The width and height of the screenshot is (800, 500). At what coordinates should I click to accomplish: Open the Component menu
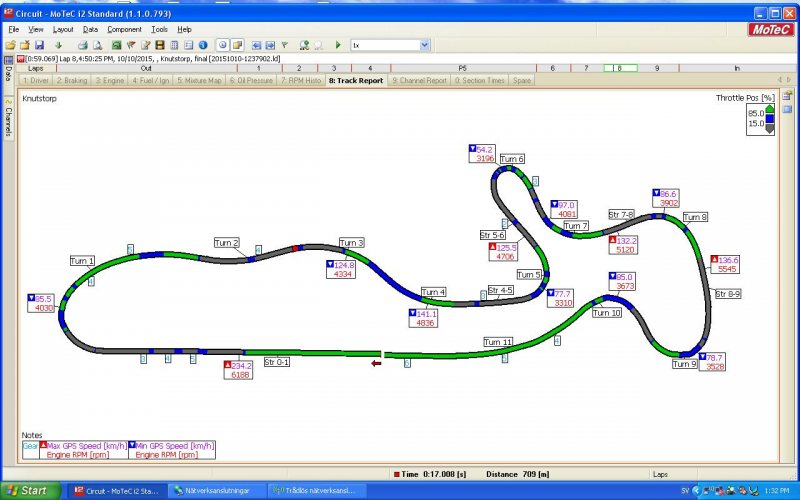124,29
